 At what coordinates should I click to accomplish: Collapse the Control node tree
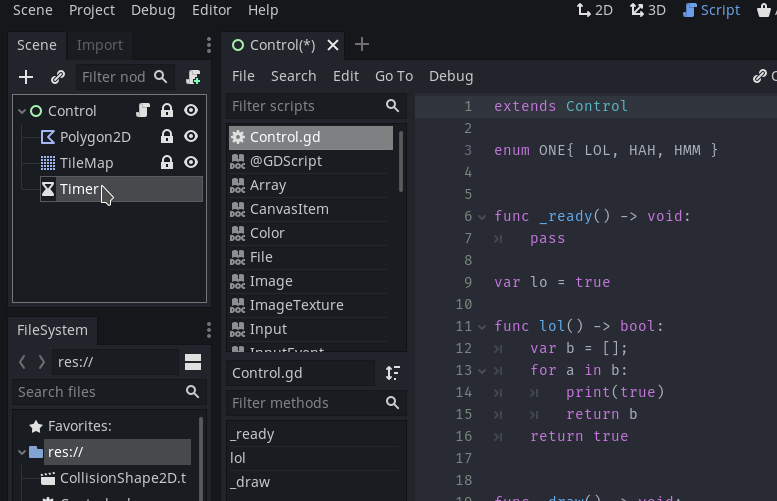[22, 111]
